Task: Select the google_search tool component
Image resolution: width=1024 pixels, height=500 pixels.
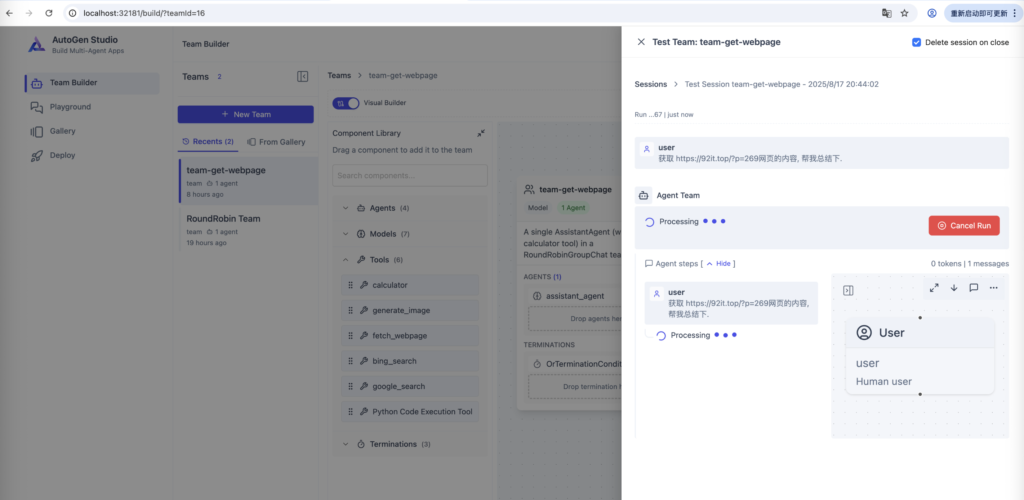Action: pyautogui.click(x=410, y=386)
